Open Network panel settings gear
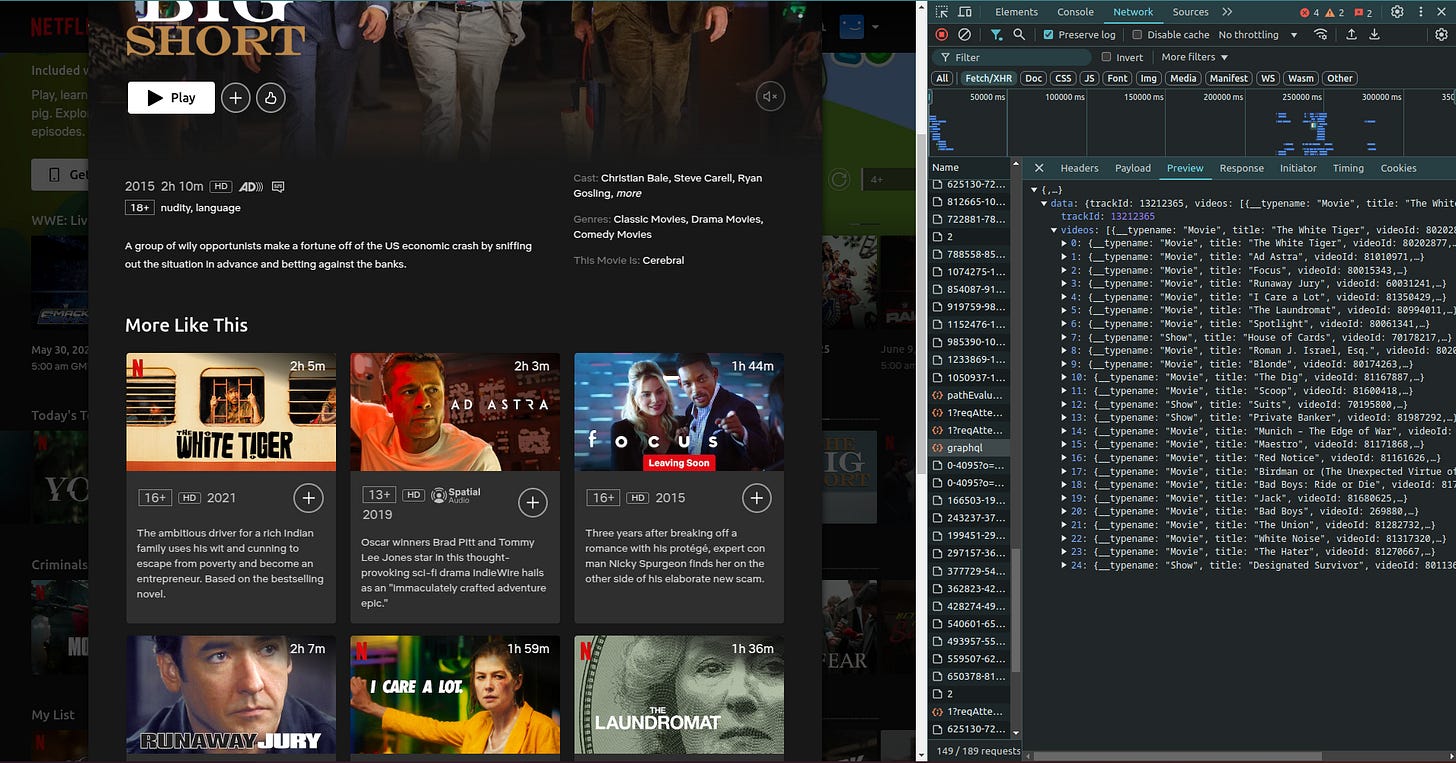This screenshot has height=763, width=1456. 1441,34
